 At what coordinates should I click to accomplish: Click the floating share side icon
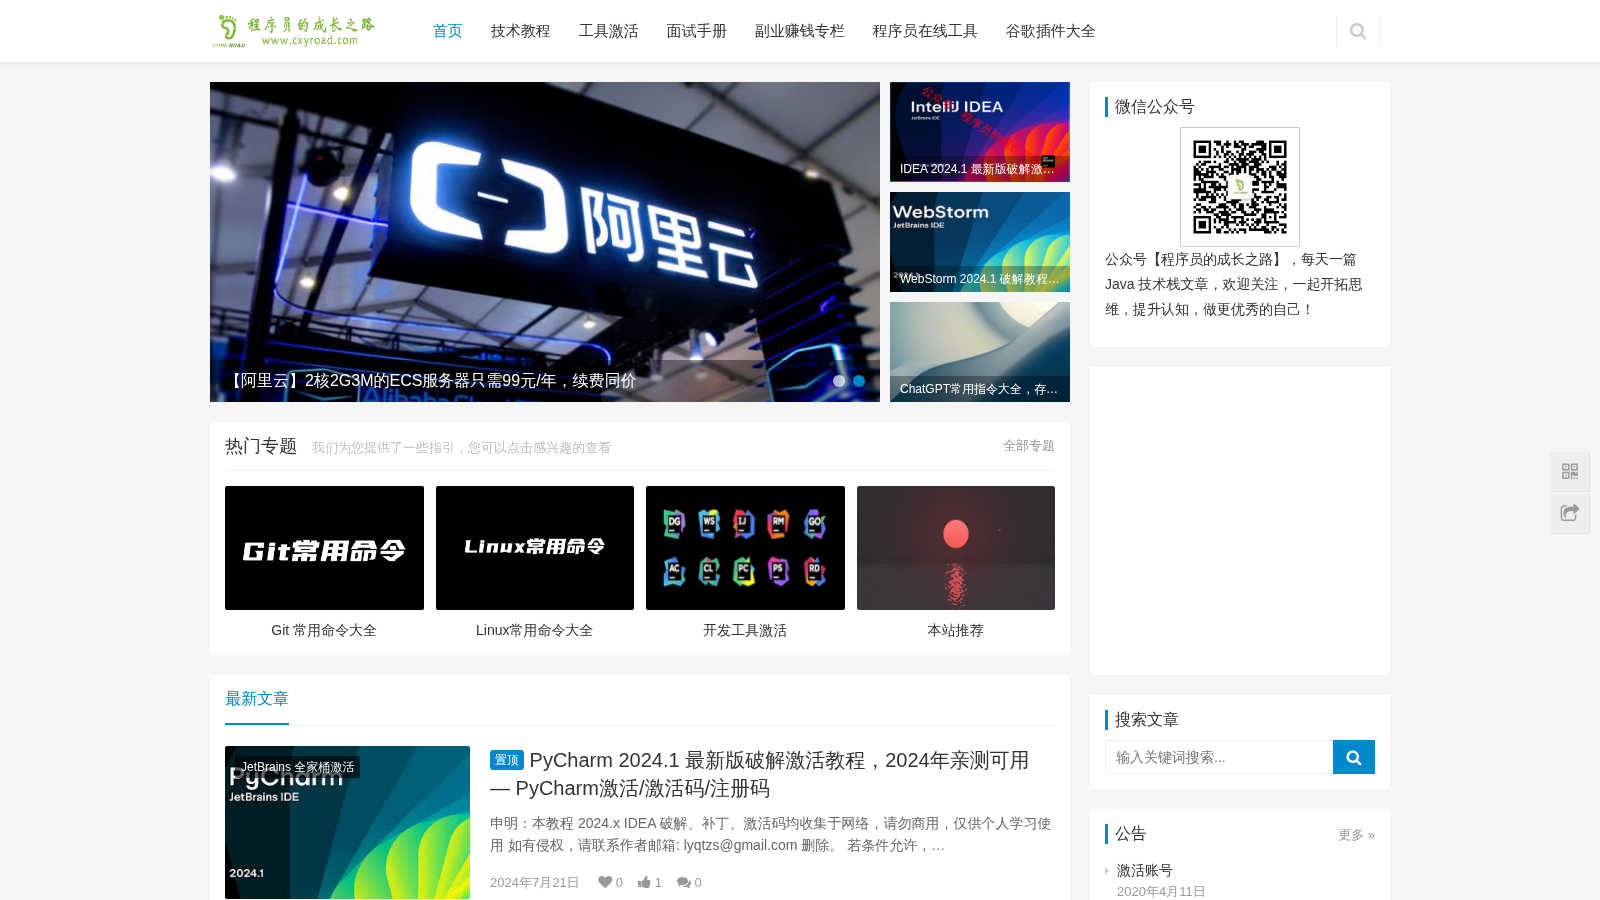tap(1570, 513)
